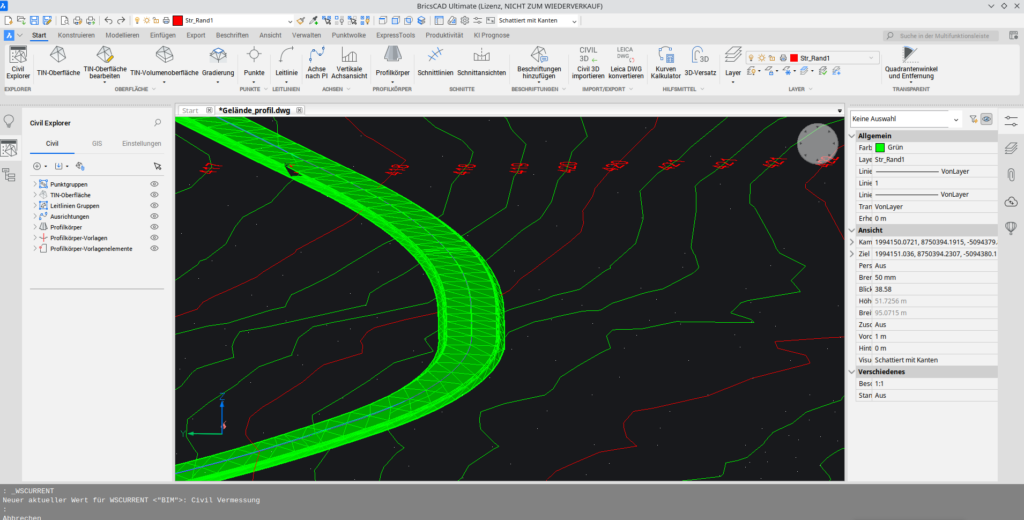Screen dimensions: 1024x520
Task: Click the Multifunktionsleiste search field
Action: point(950,35)
